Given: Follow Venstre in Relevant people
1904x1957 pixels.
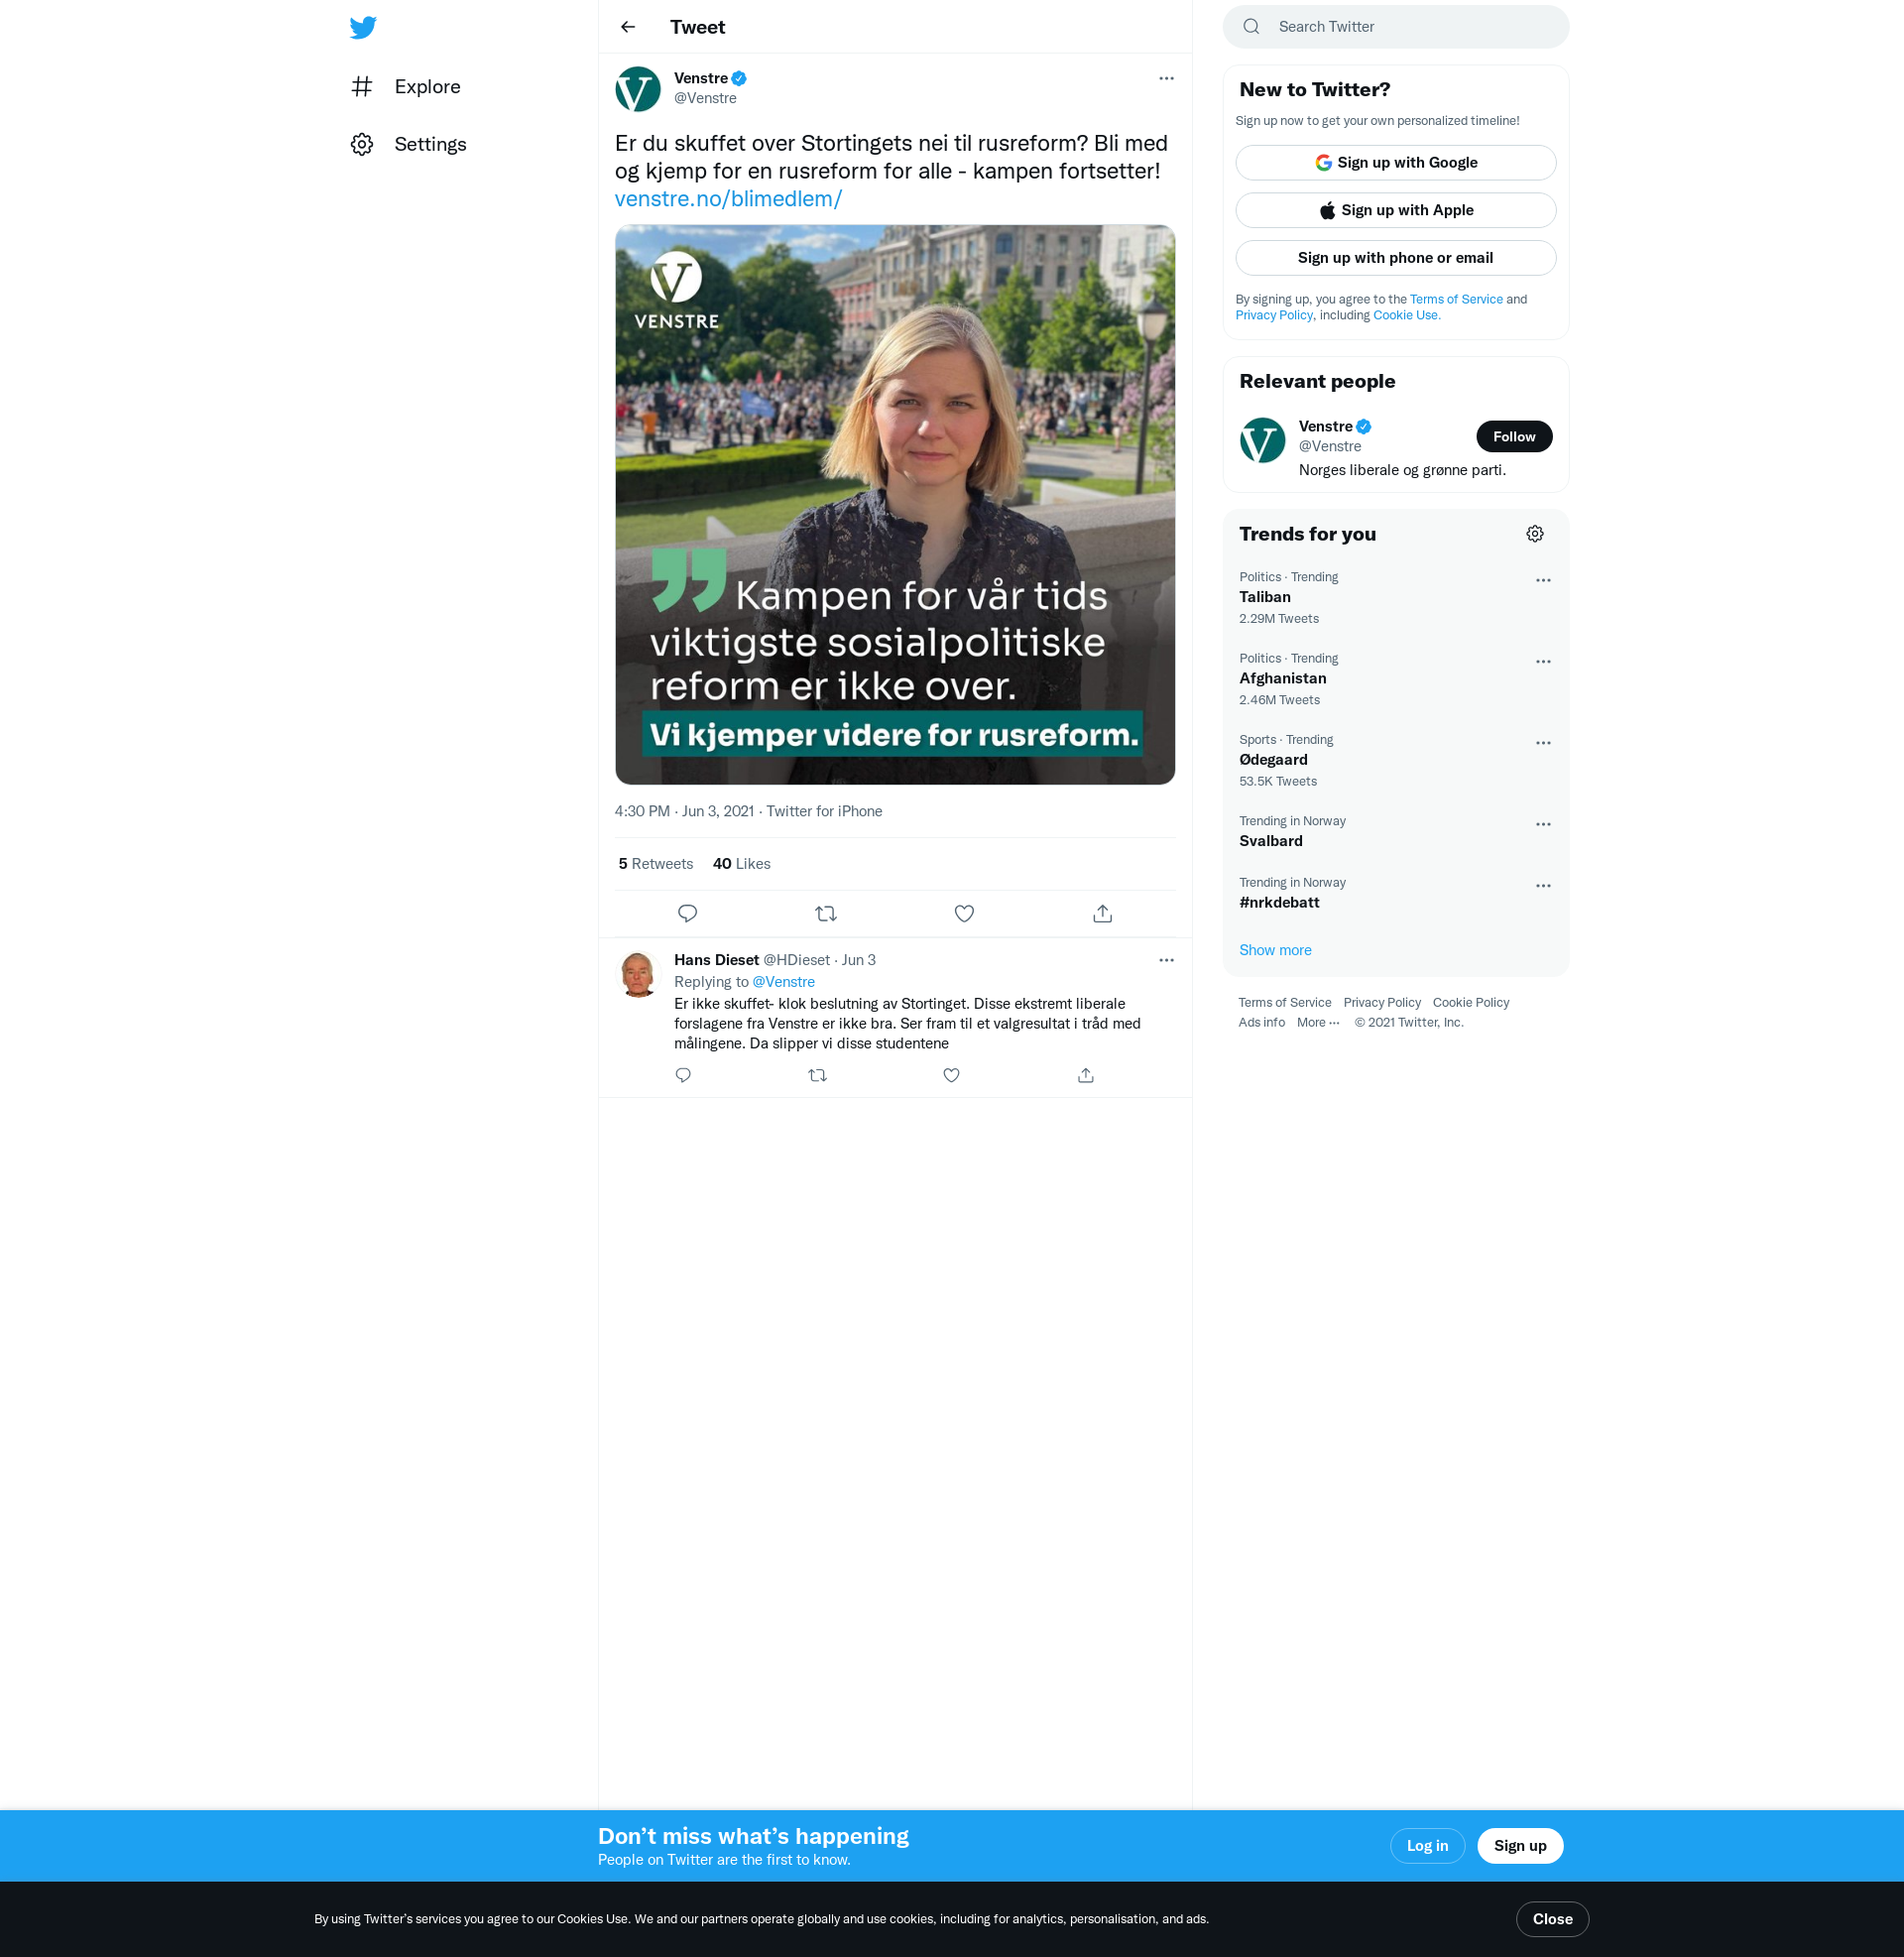Looking at the screenshot, I should click(1514, 437).
